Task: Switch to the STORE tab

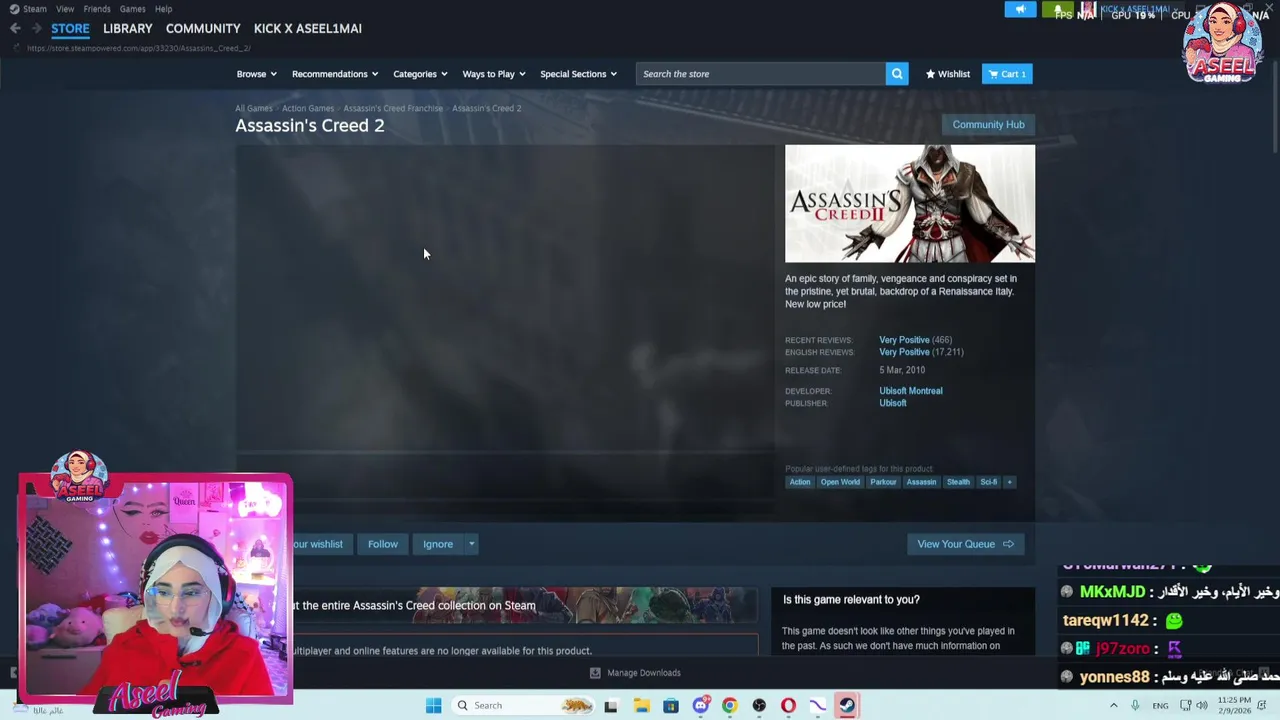Action: pyautogui.click(x=70, y=28)
